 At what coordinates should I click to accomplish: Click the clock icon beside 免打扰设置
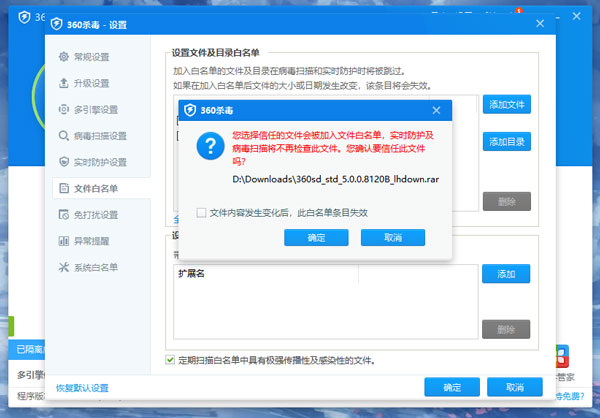click(64, 215)
